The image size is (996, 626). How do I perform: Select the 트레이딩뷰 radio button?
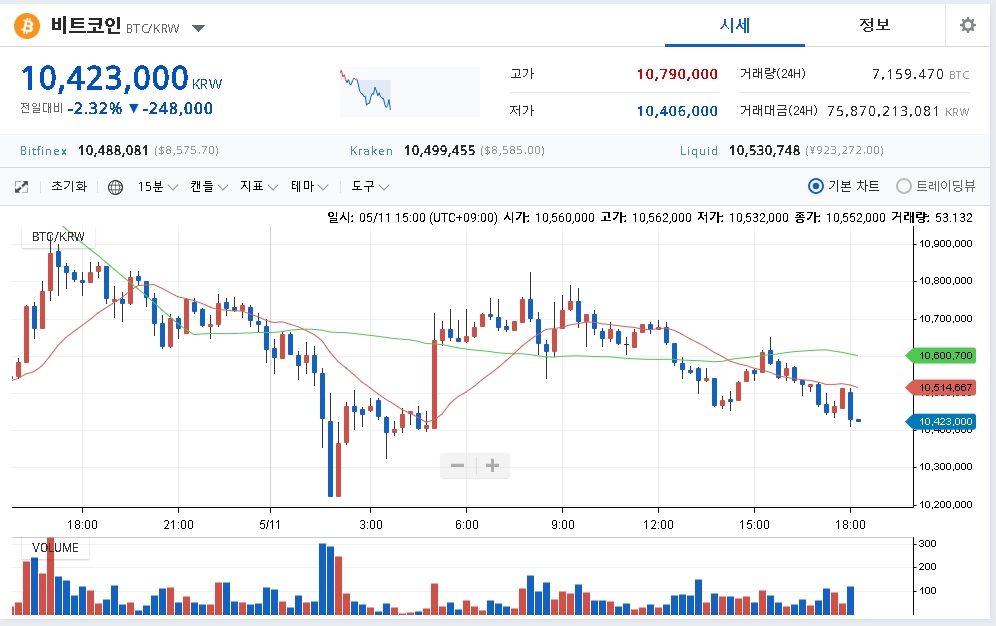coord(903,186)
